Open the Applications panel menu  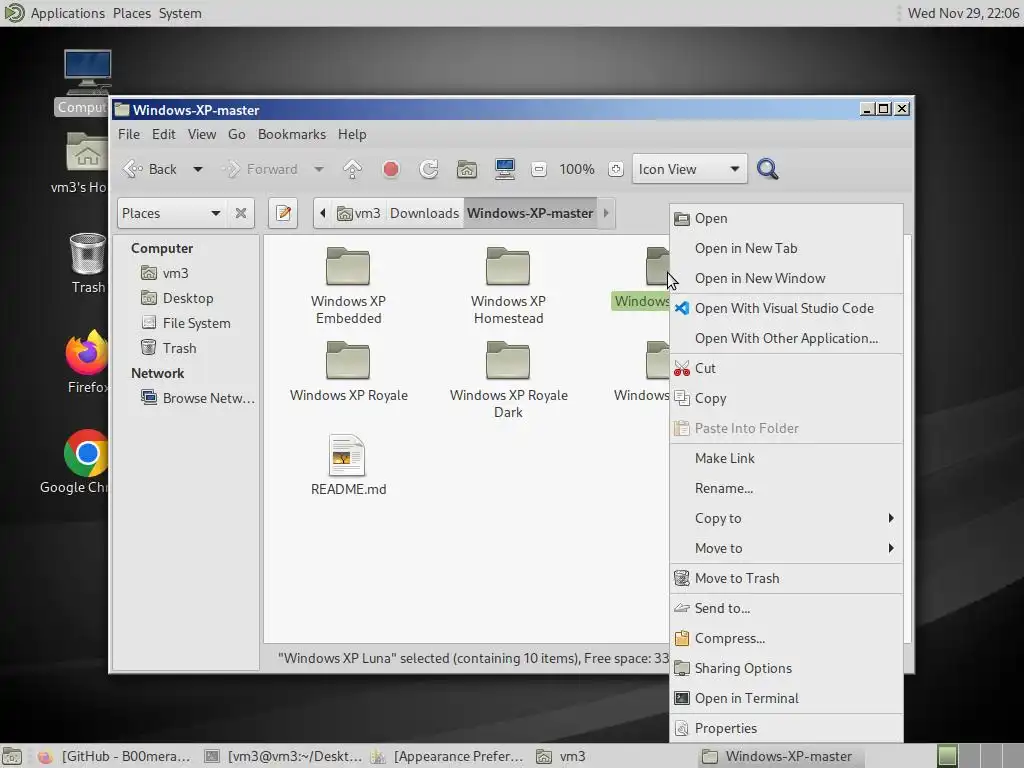67,13
